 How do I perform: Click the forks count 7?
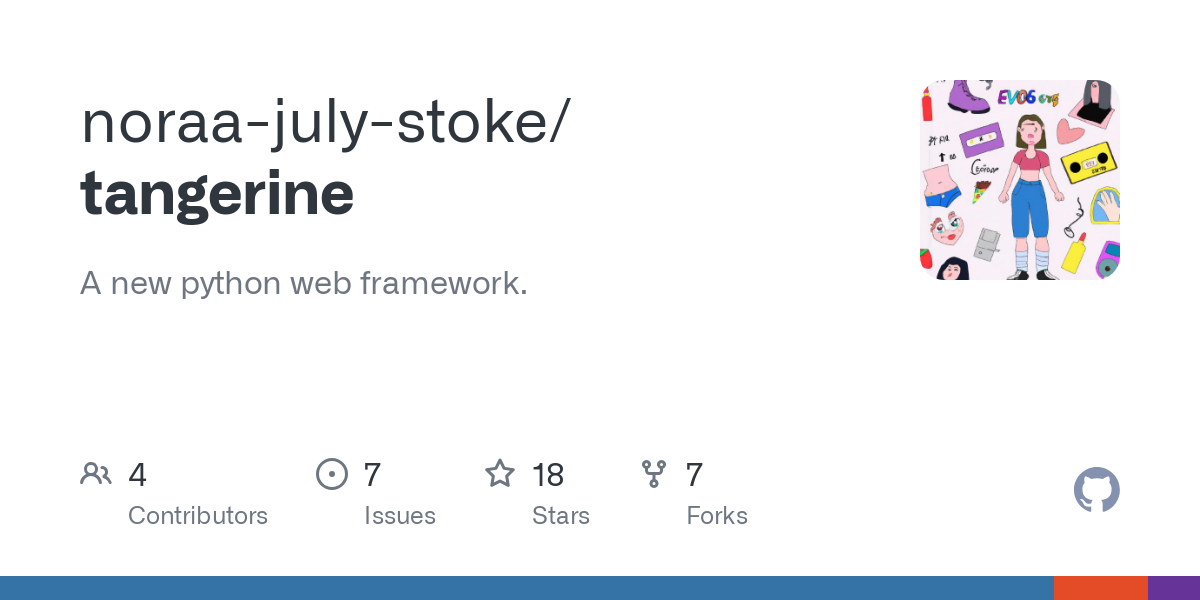pyautogui.click(x=694, y=475)
